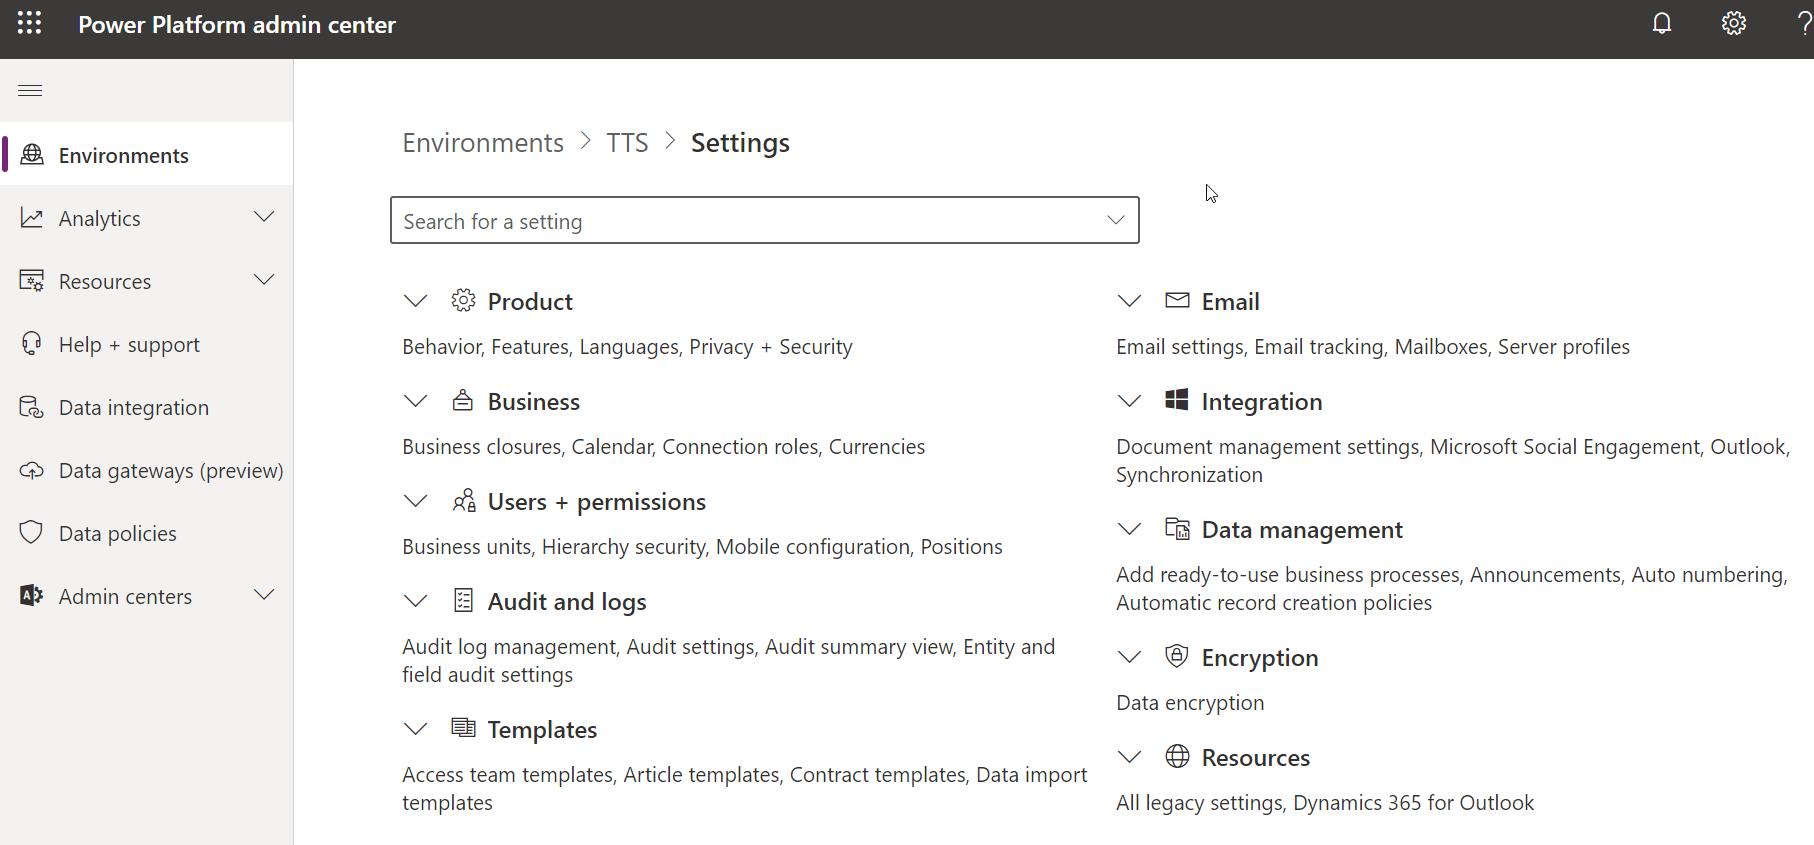The height and width of the screenshot is (845, 1814).
Task: Select Data integration in the sidebar
Action: [147, 407]
